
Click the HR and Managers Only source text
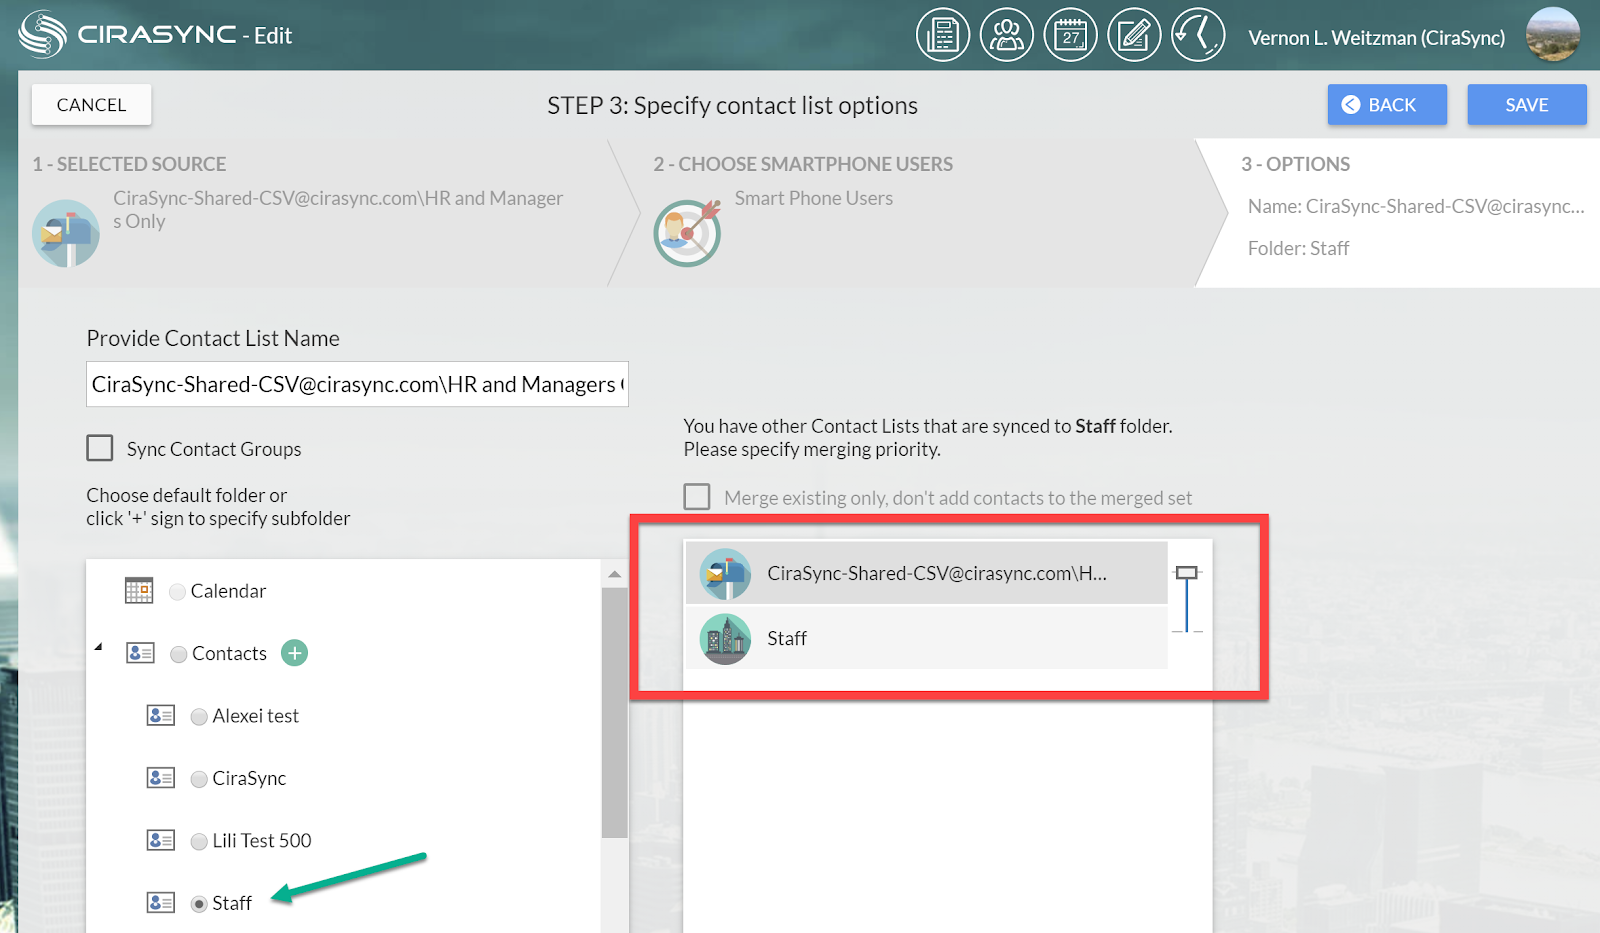pyautogui.click(x=338, y=210)
